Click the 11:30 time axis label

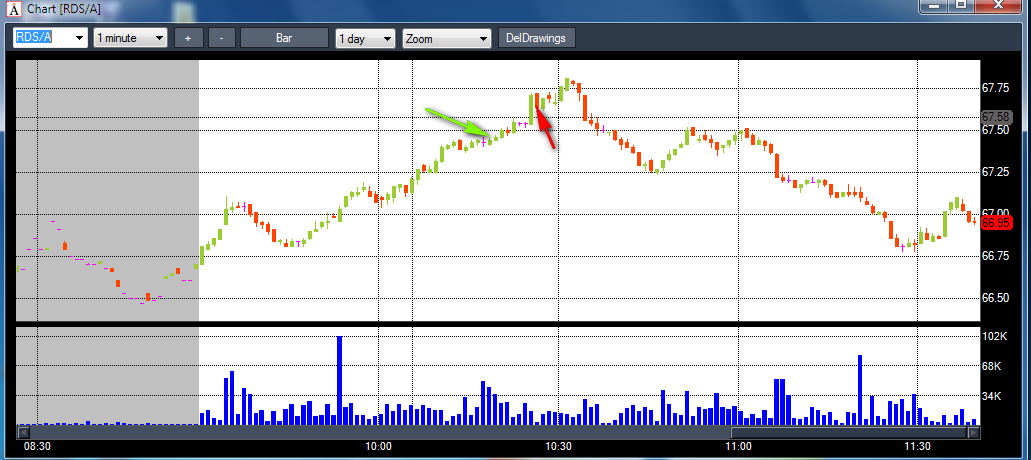click(918, 446)
